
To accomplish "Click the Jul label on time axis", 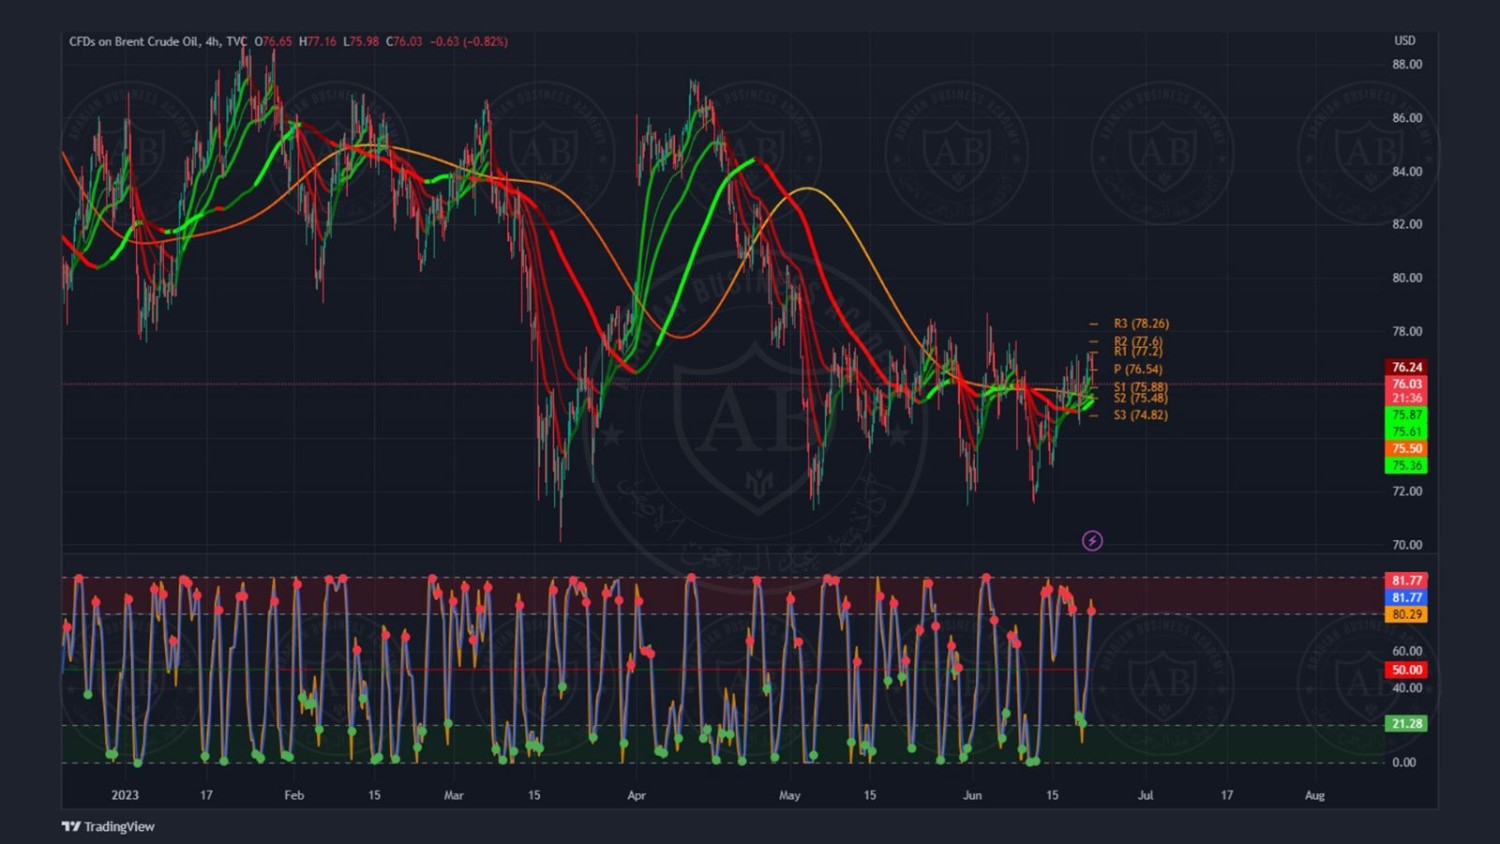I will coord(1145,795).
